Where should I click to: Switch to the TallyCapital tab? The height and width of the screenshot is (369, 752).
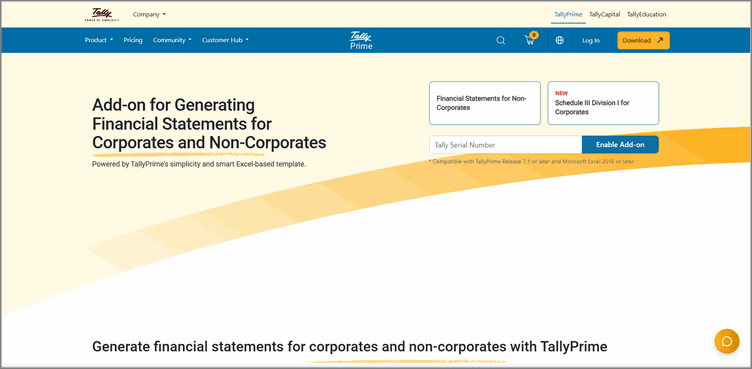click(x=604, y=14)
